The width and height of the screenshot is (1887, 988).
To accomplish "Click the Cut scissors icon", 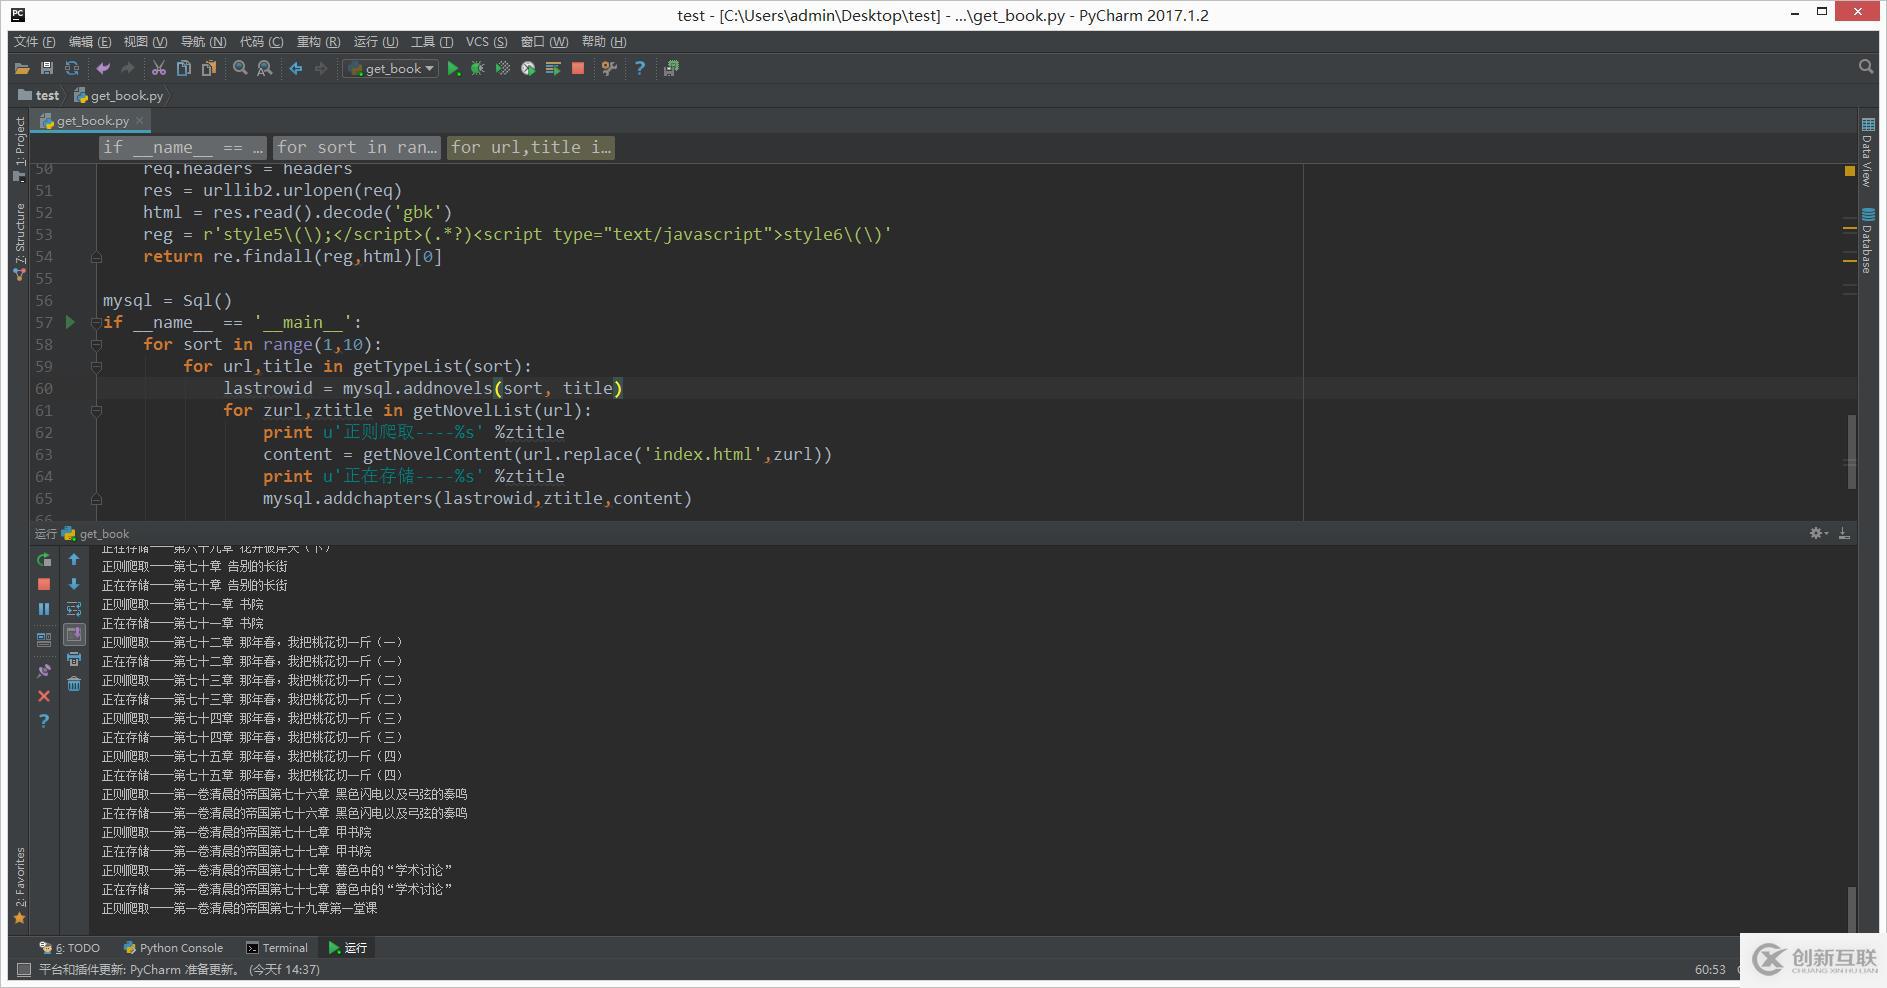I will coord(159,68).
